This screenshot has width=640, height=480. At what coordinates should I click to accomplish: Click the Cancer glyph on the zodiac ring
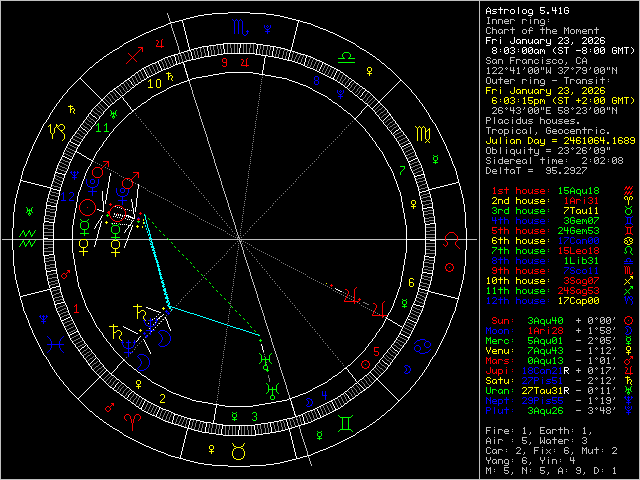click(424, 346)
